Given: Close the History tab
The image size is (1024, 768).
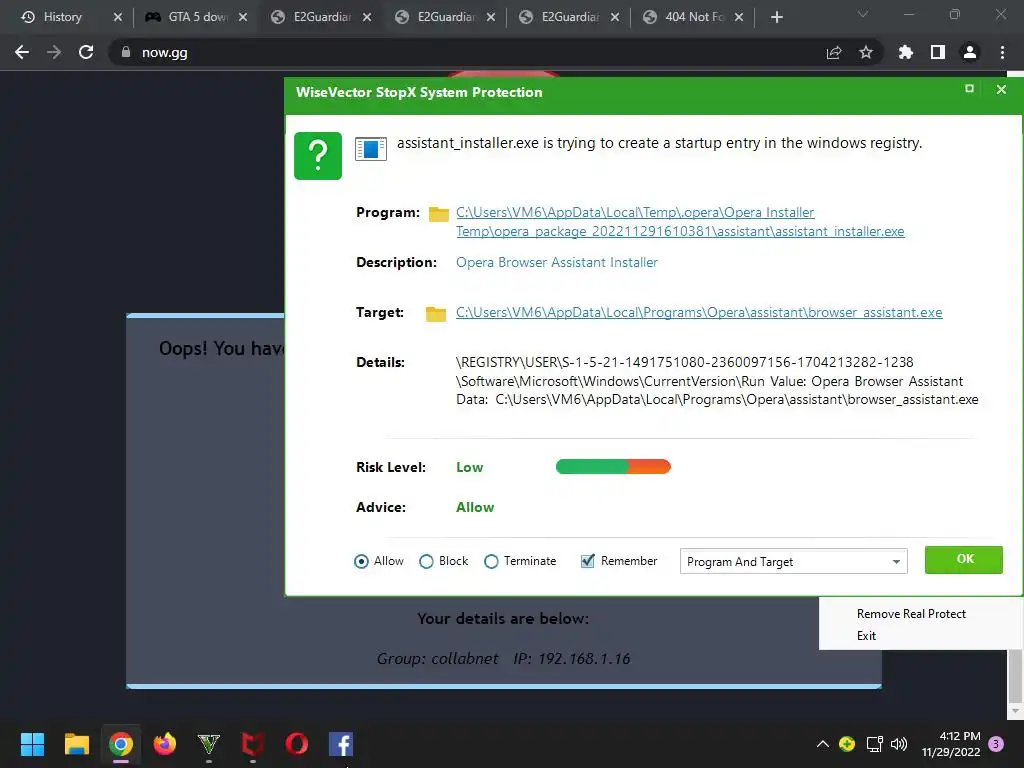Looking at the screenshot, I should [118, 17].
